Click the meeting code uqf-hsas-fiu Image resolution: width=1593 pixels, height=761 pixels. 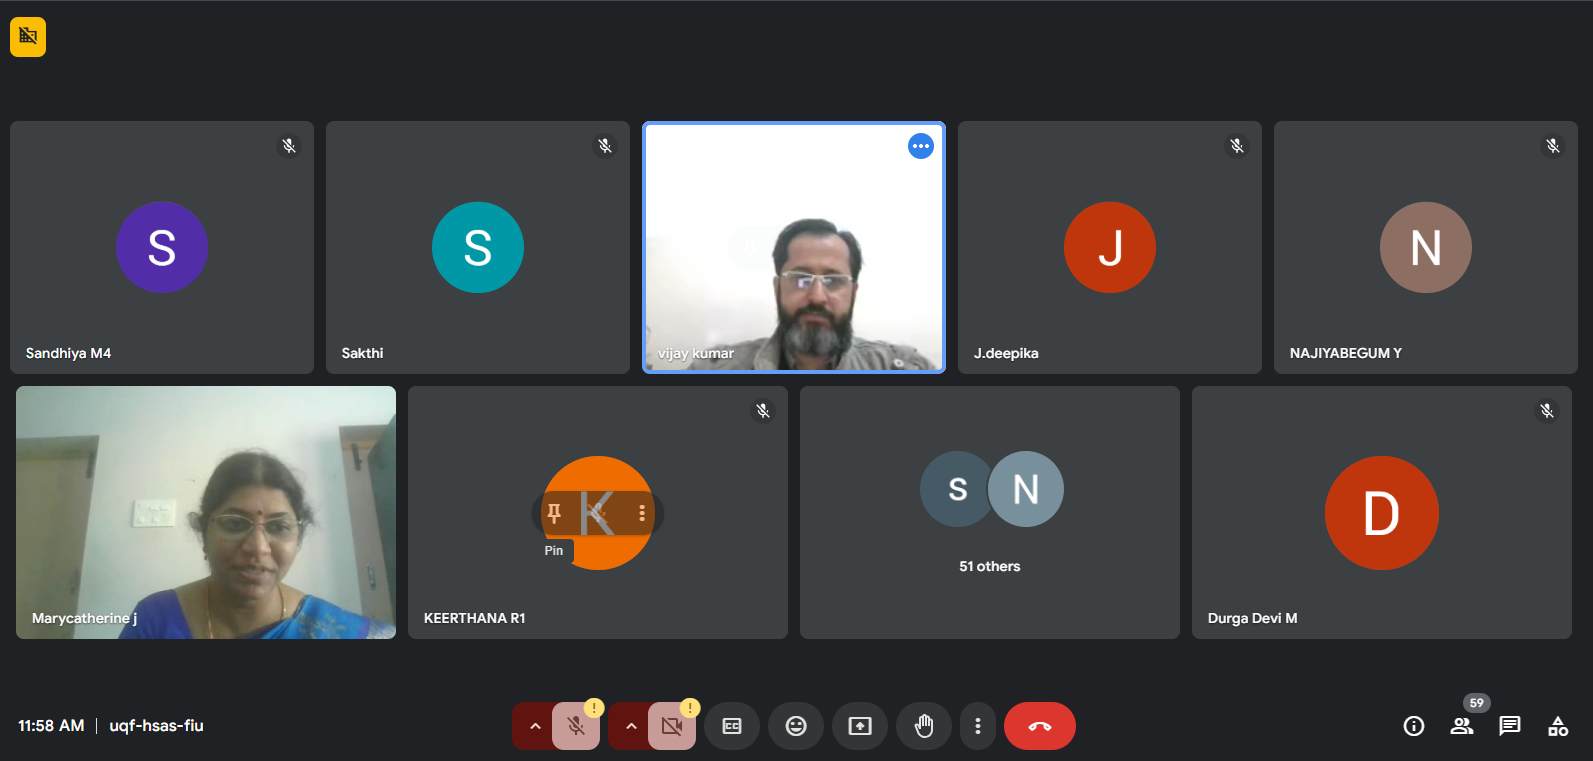click(156, 726)
